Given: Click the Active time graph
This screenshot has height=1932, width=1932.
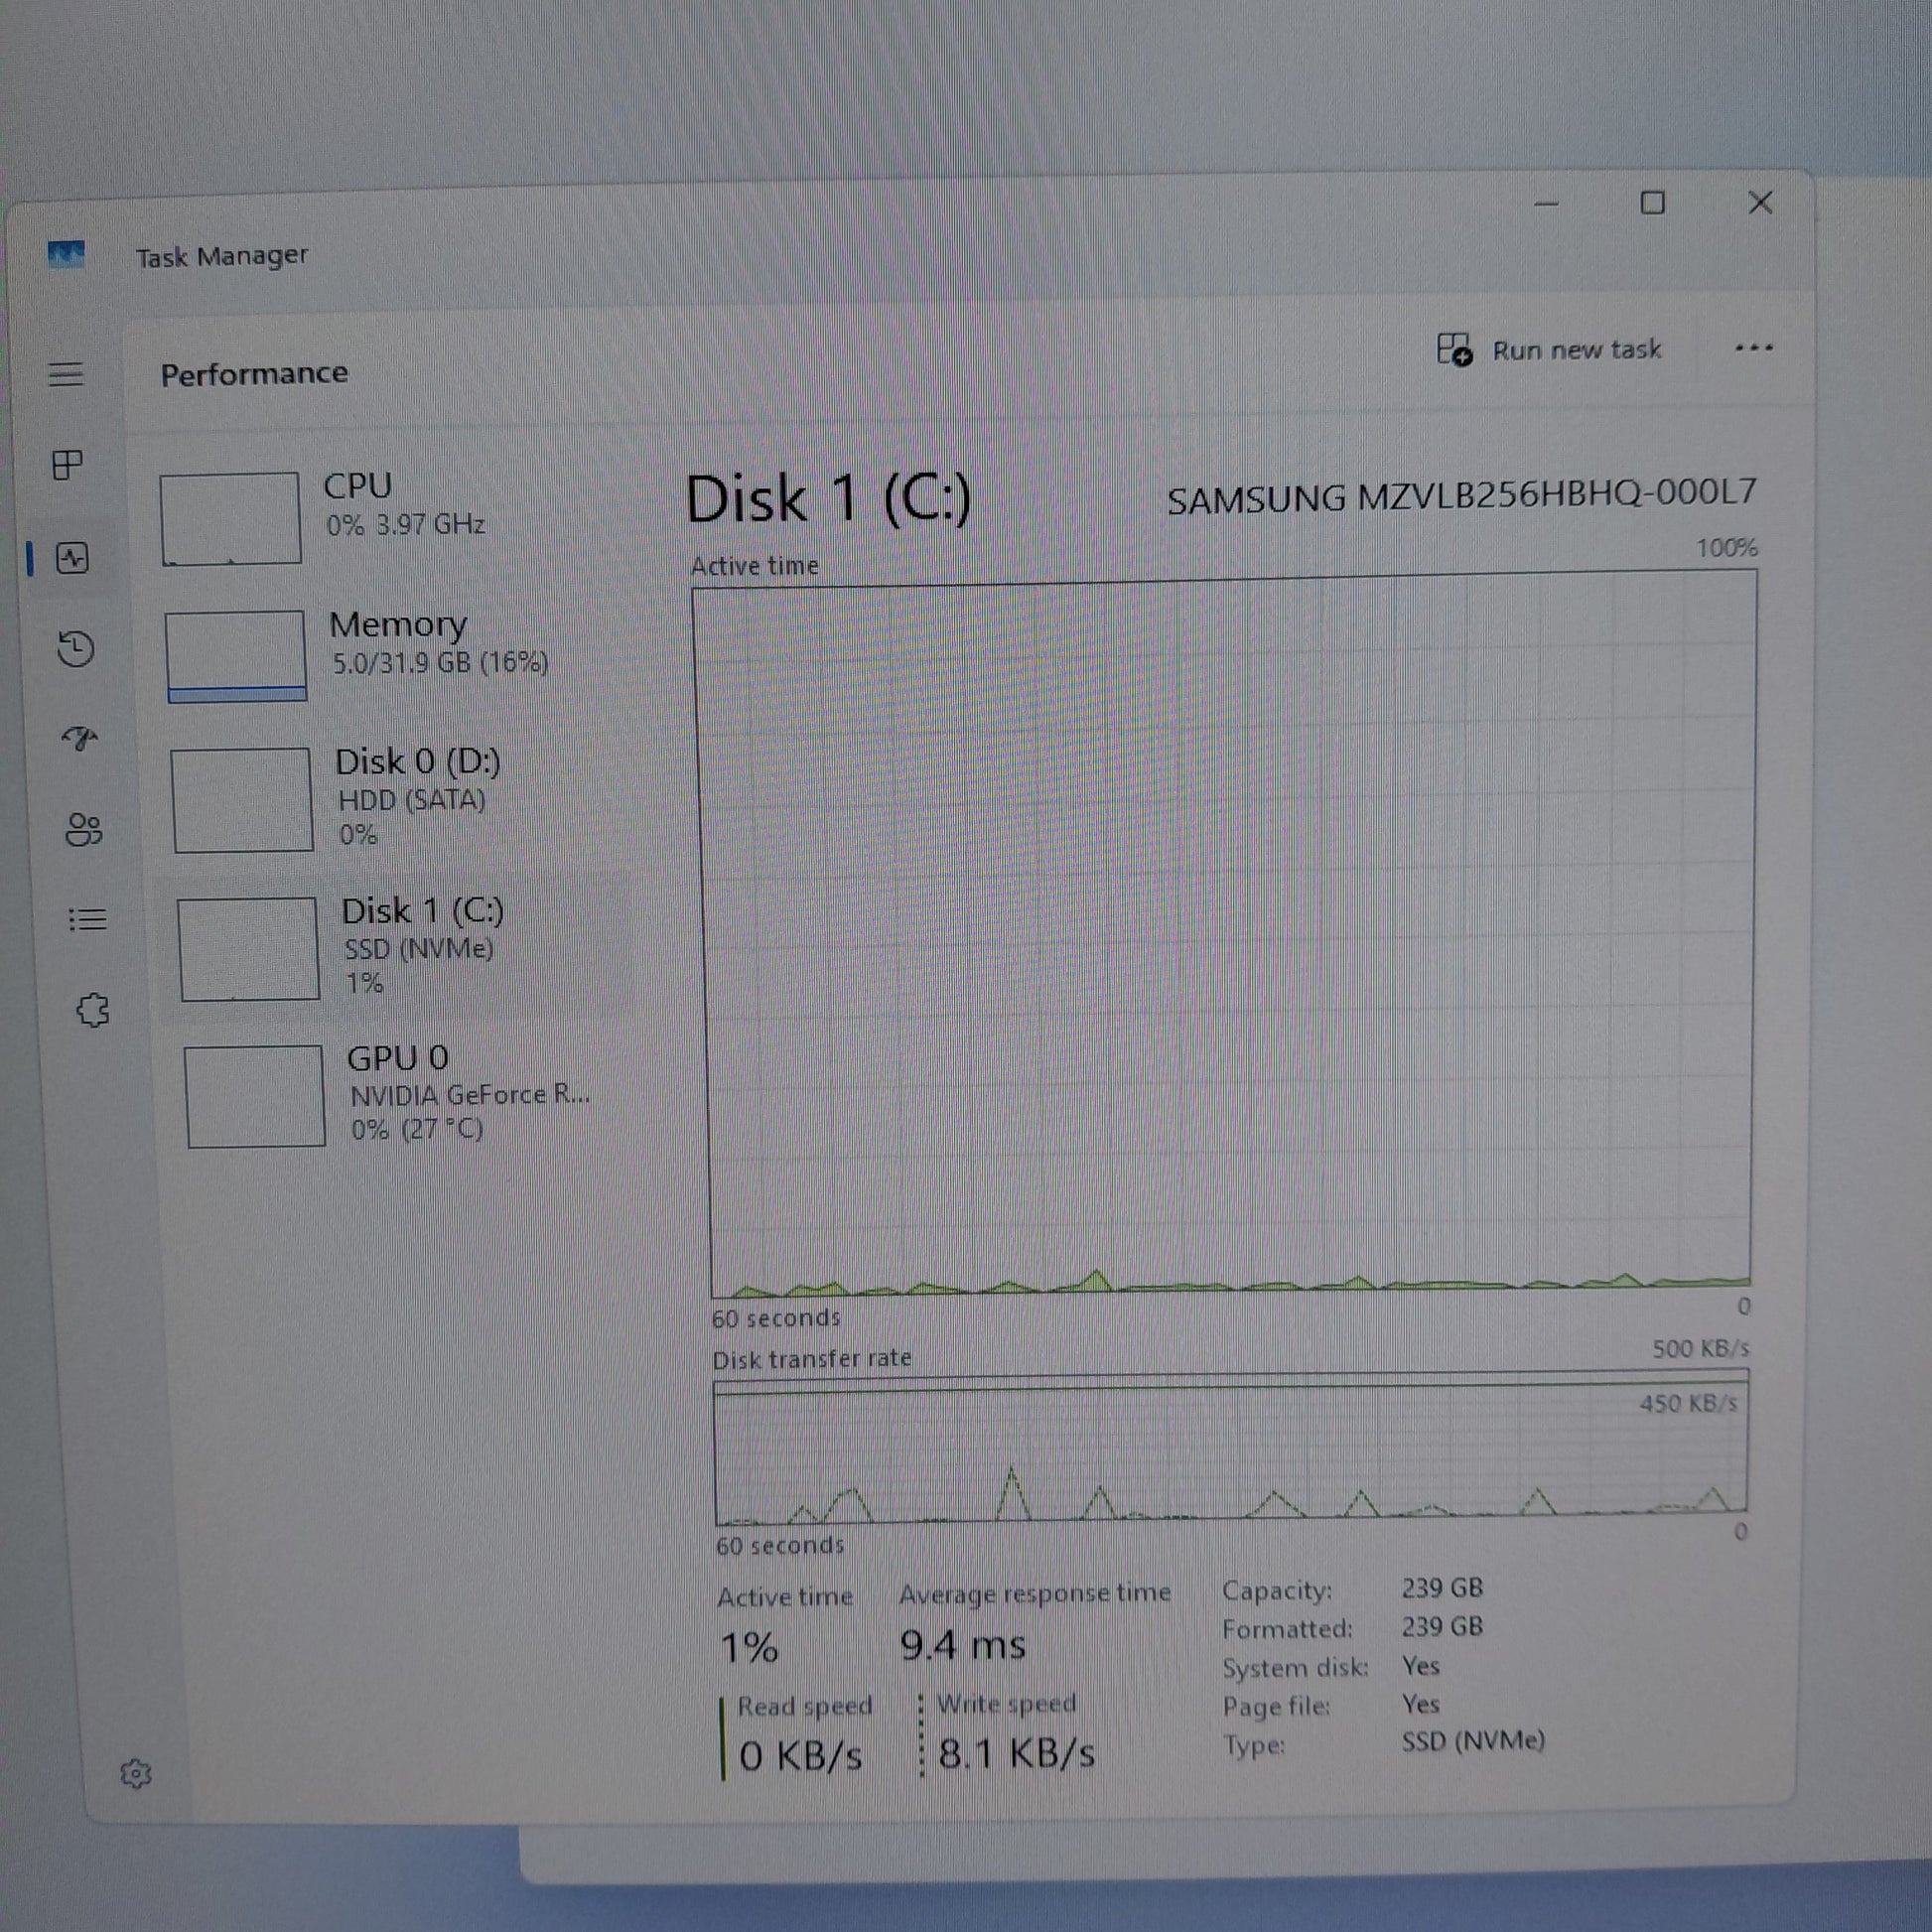Looking at the screenshot, I should 1228,935.
